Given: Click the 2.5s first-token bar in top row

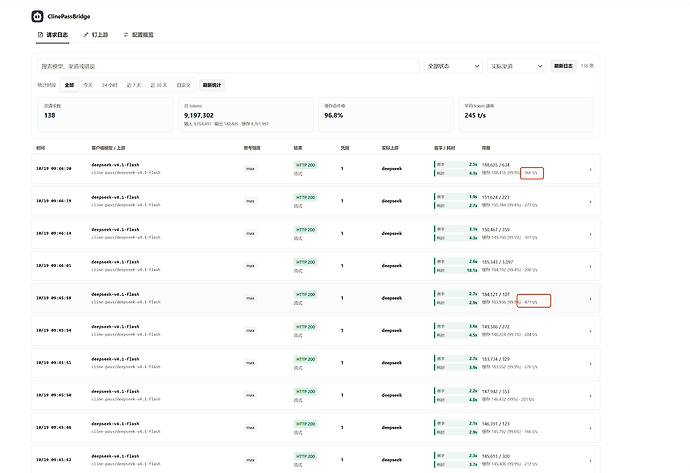Looking at the screenshot, I should (456, 165).
